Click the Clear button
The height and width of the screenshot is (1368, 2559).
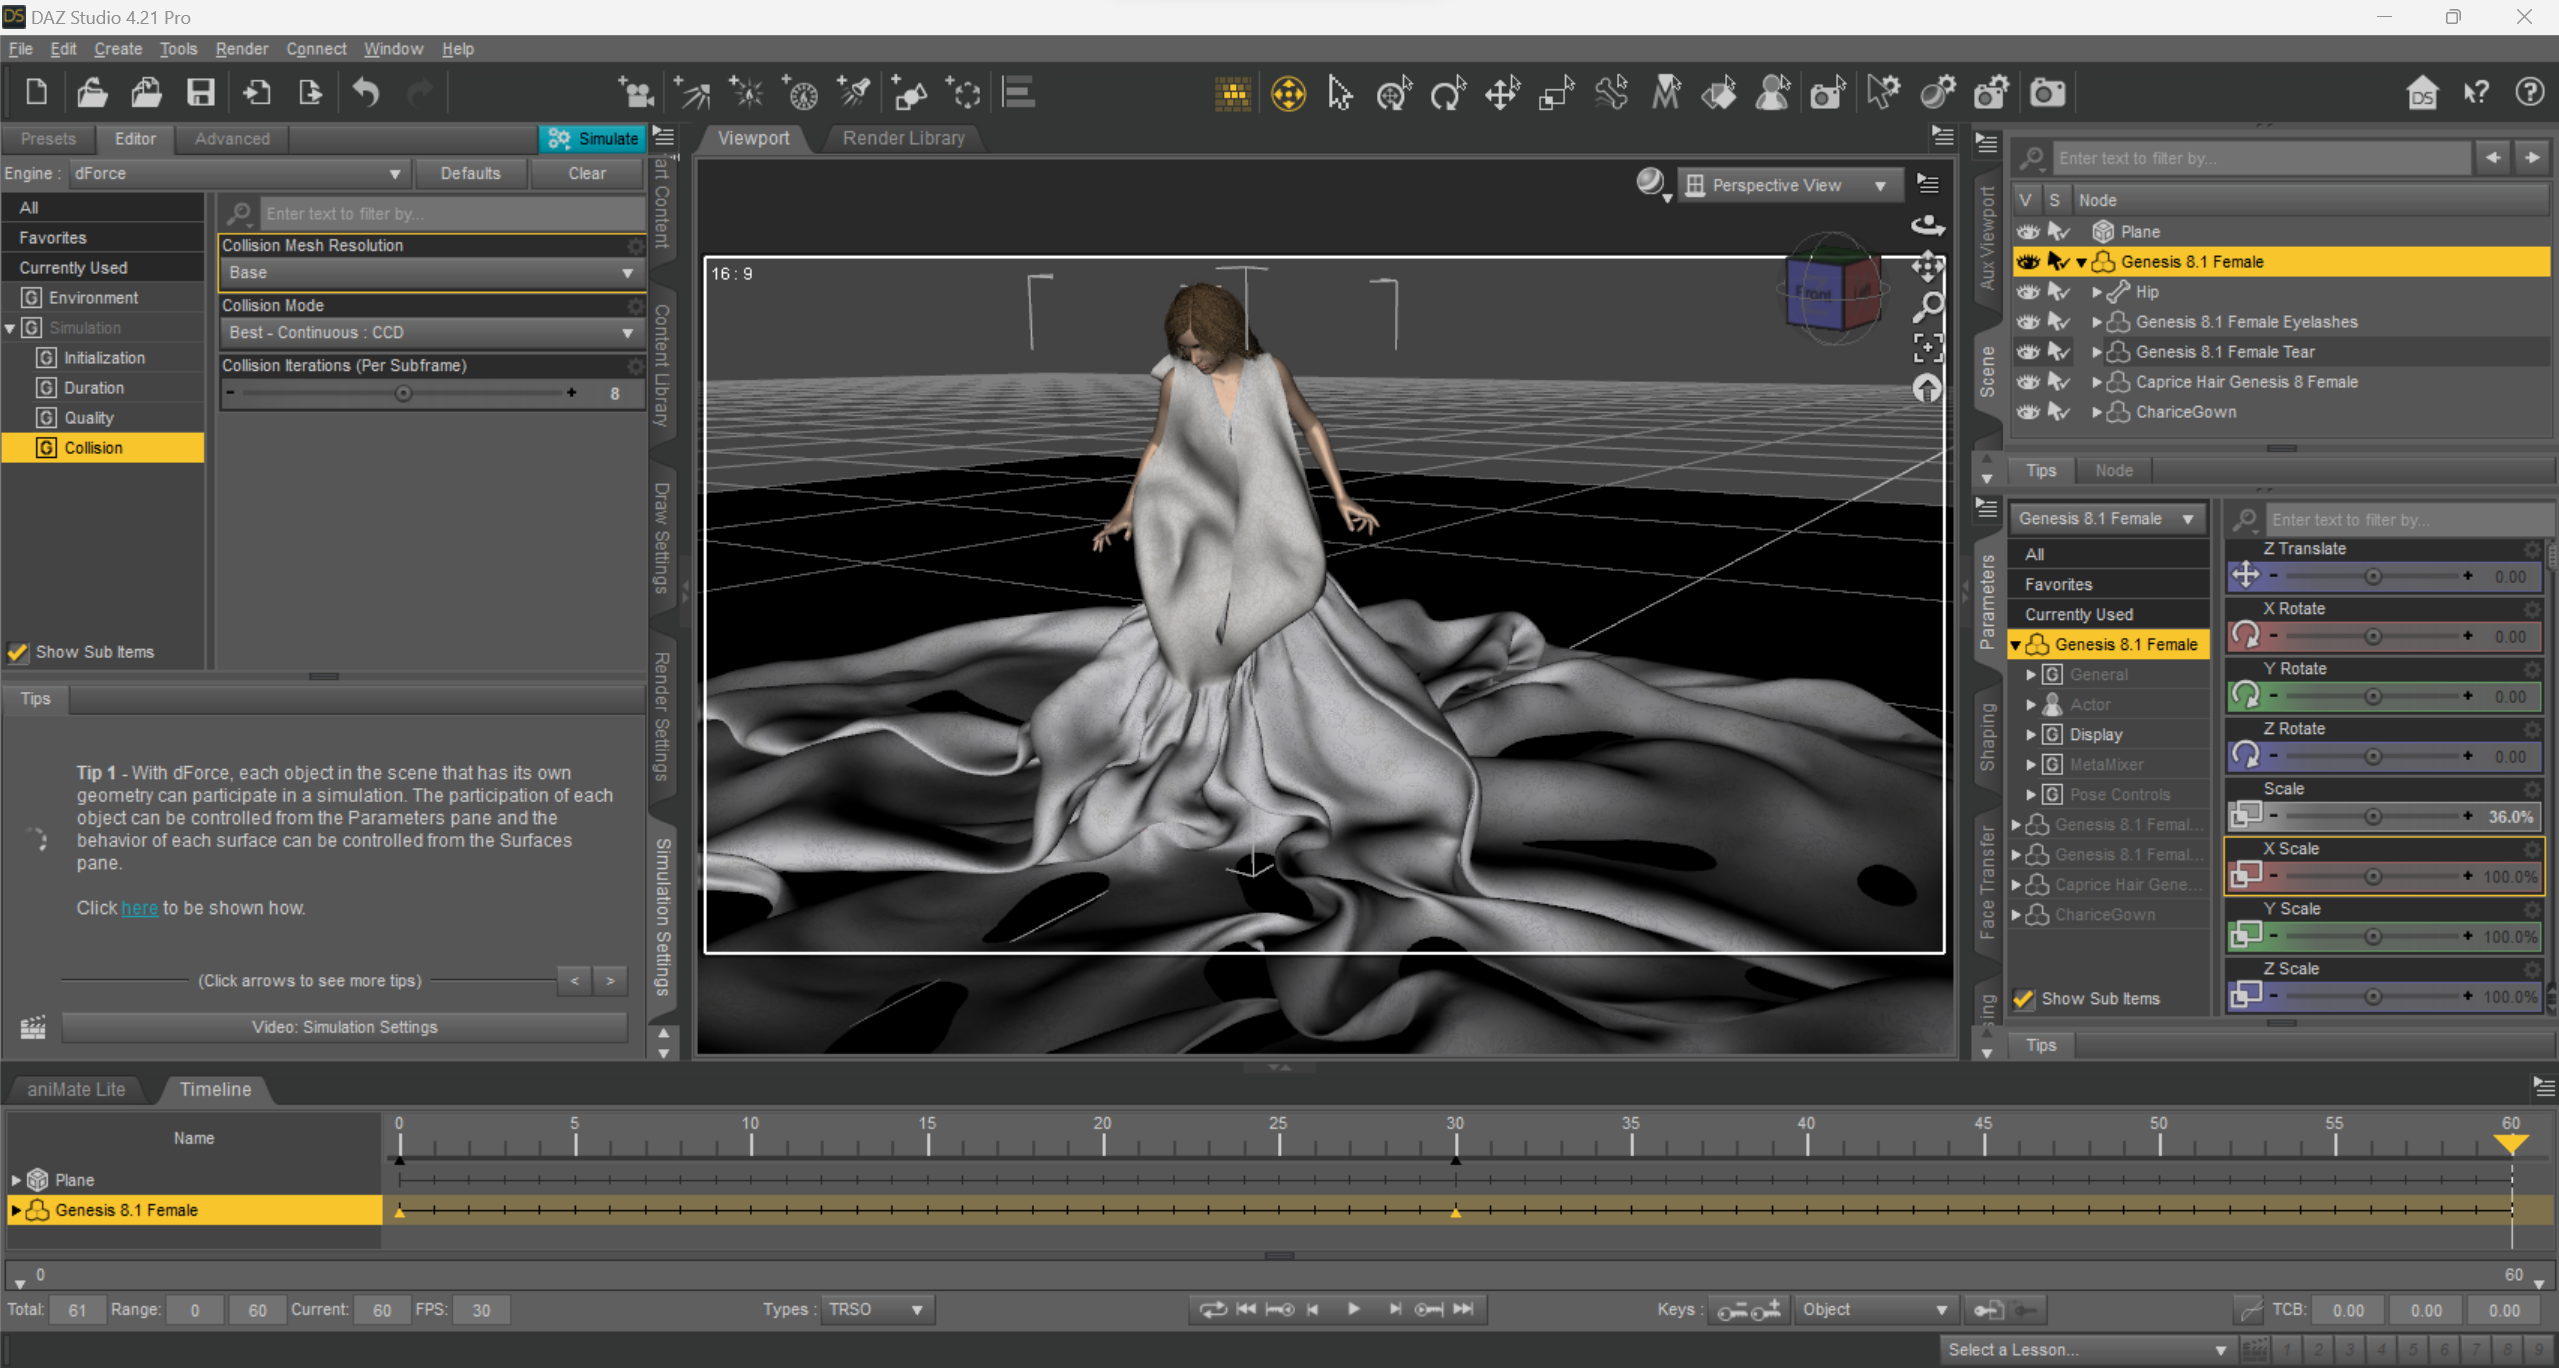587,173
